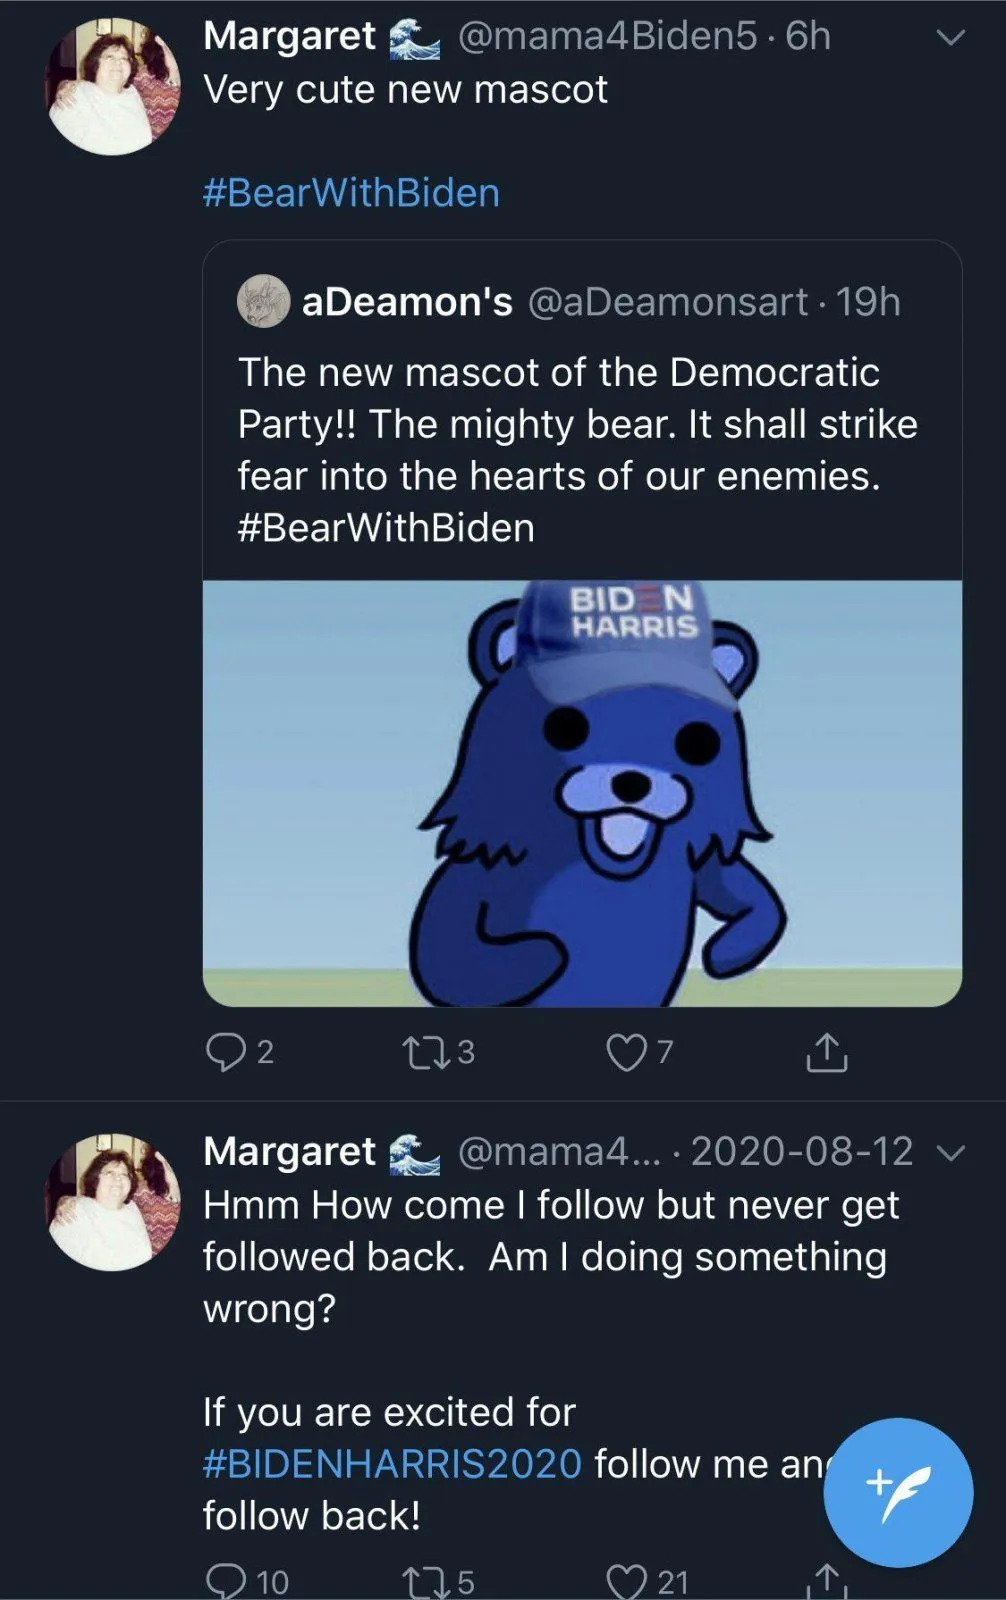Screen dimensions: 1006x1600
Task: View the blue bear mascot image
Action: point(582,793)
